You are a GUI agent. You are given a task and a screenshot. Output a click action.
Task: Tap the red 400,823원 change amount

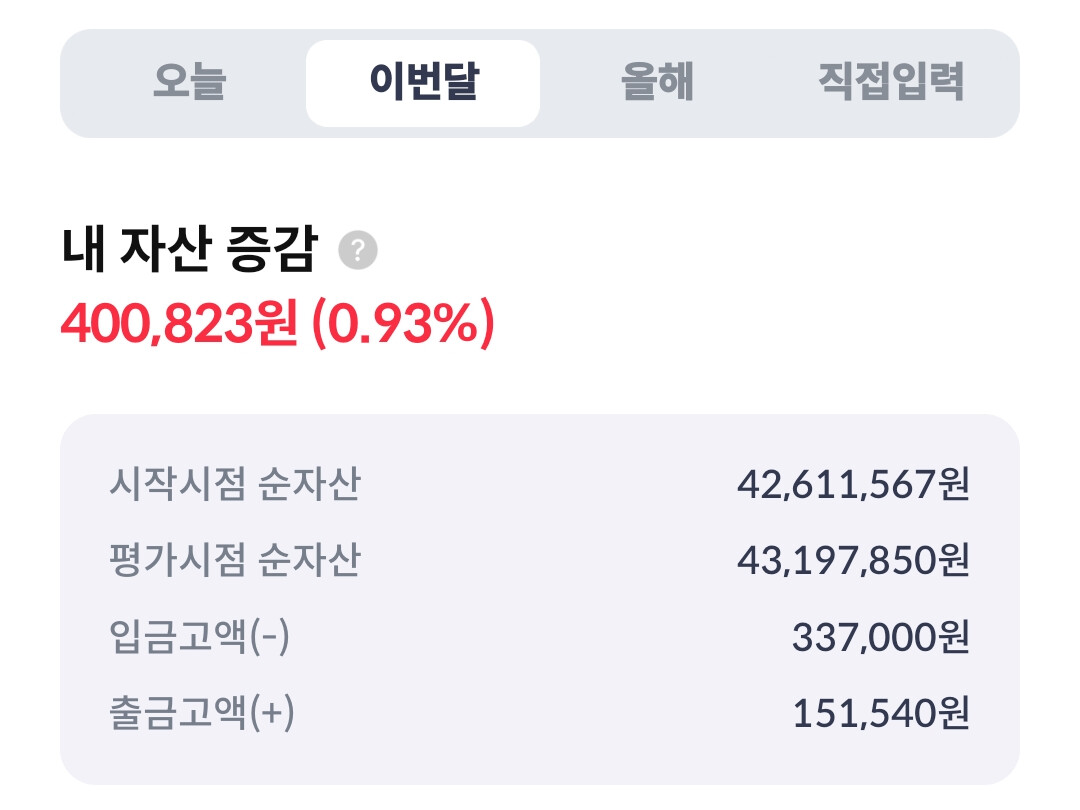(179, 323)
